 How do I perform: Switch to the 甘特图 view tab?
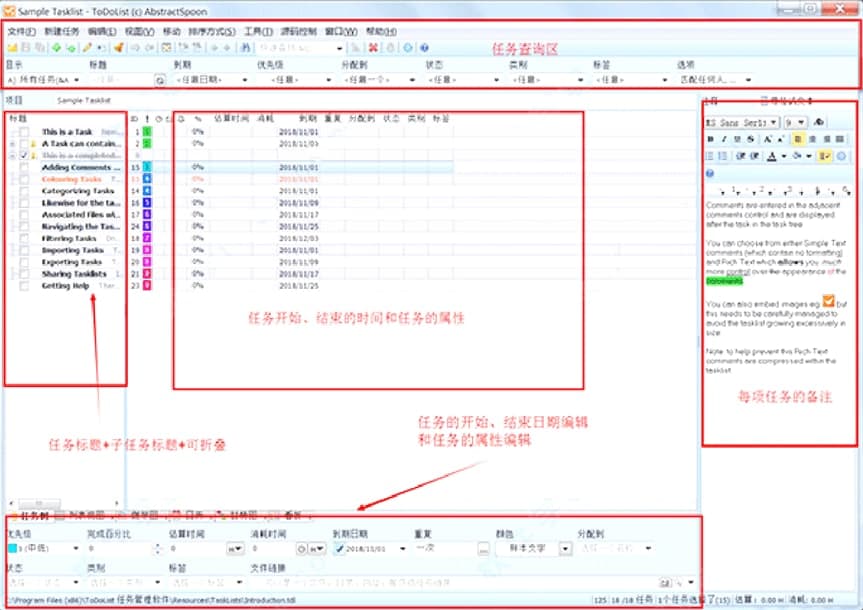pos(237,515)
